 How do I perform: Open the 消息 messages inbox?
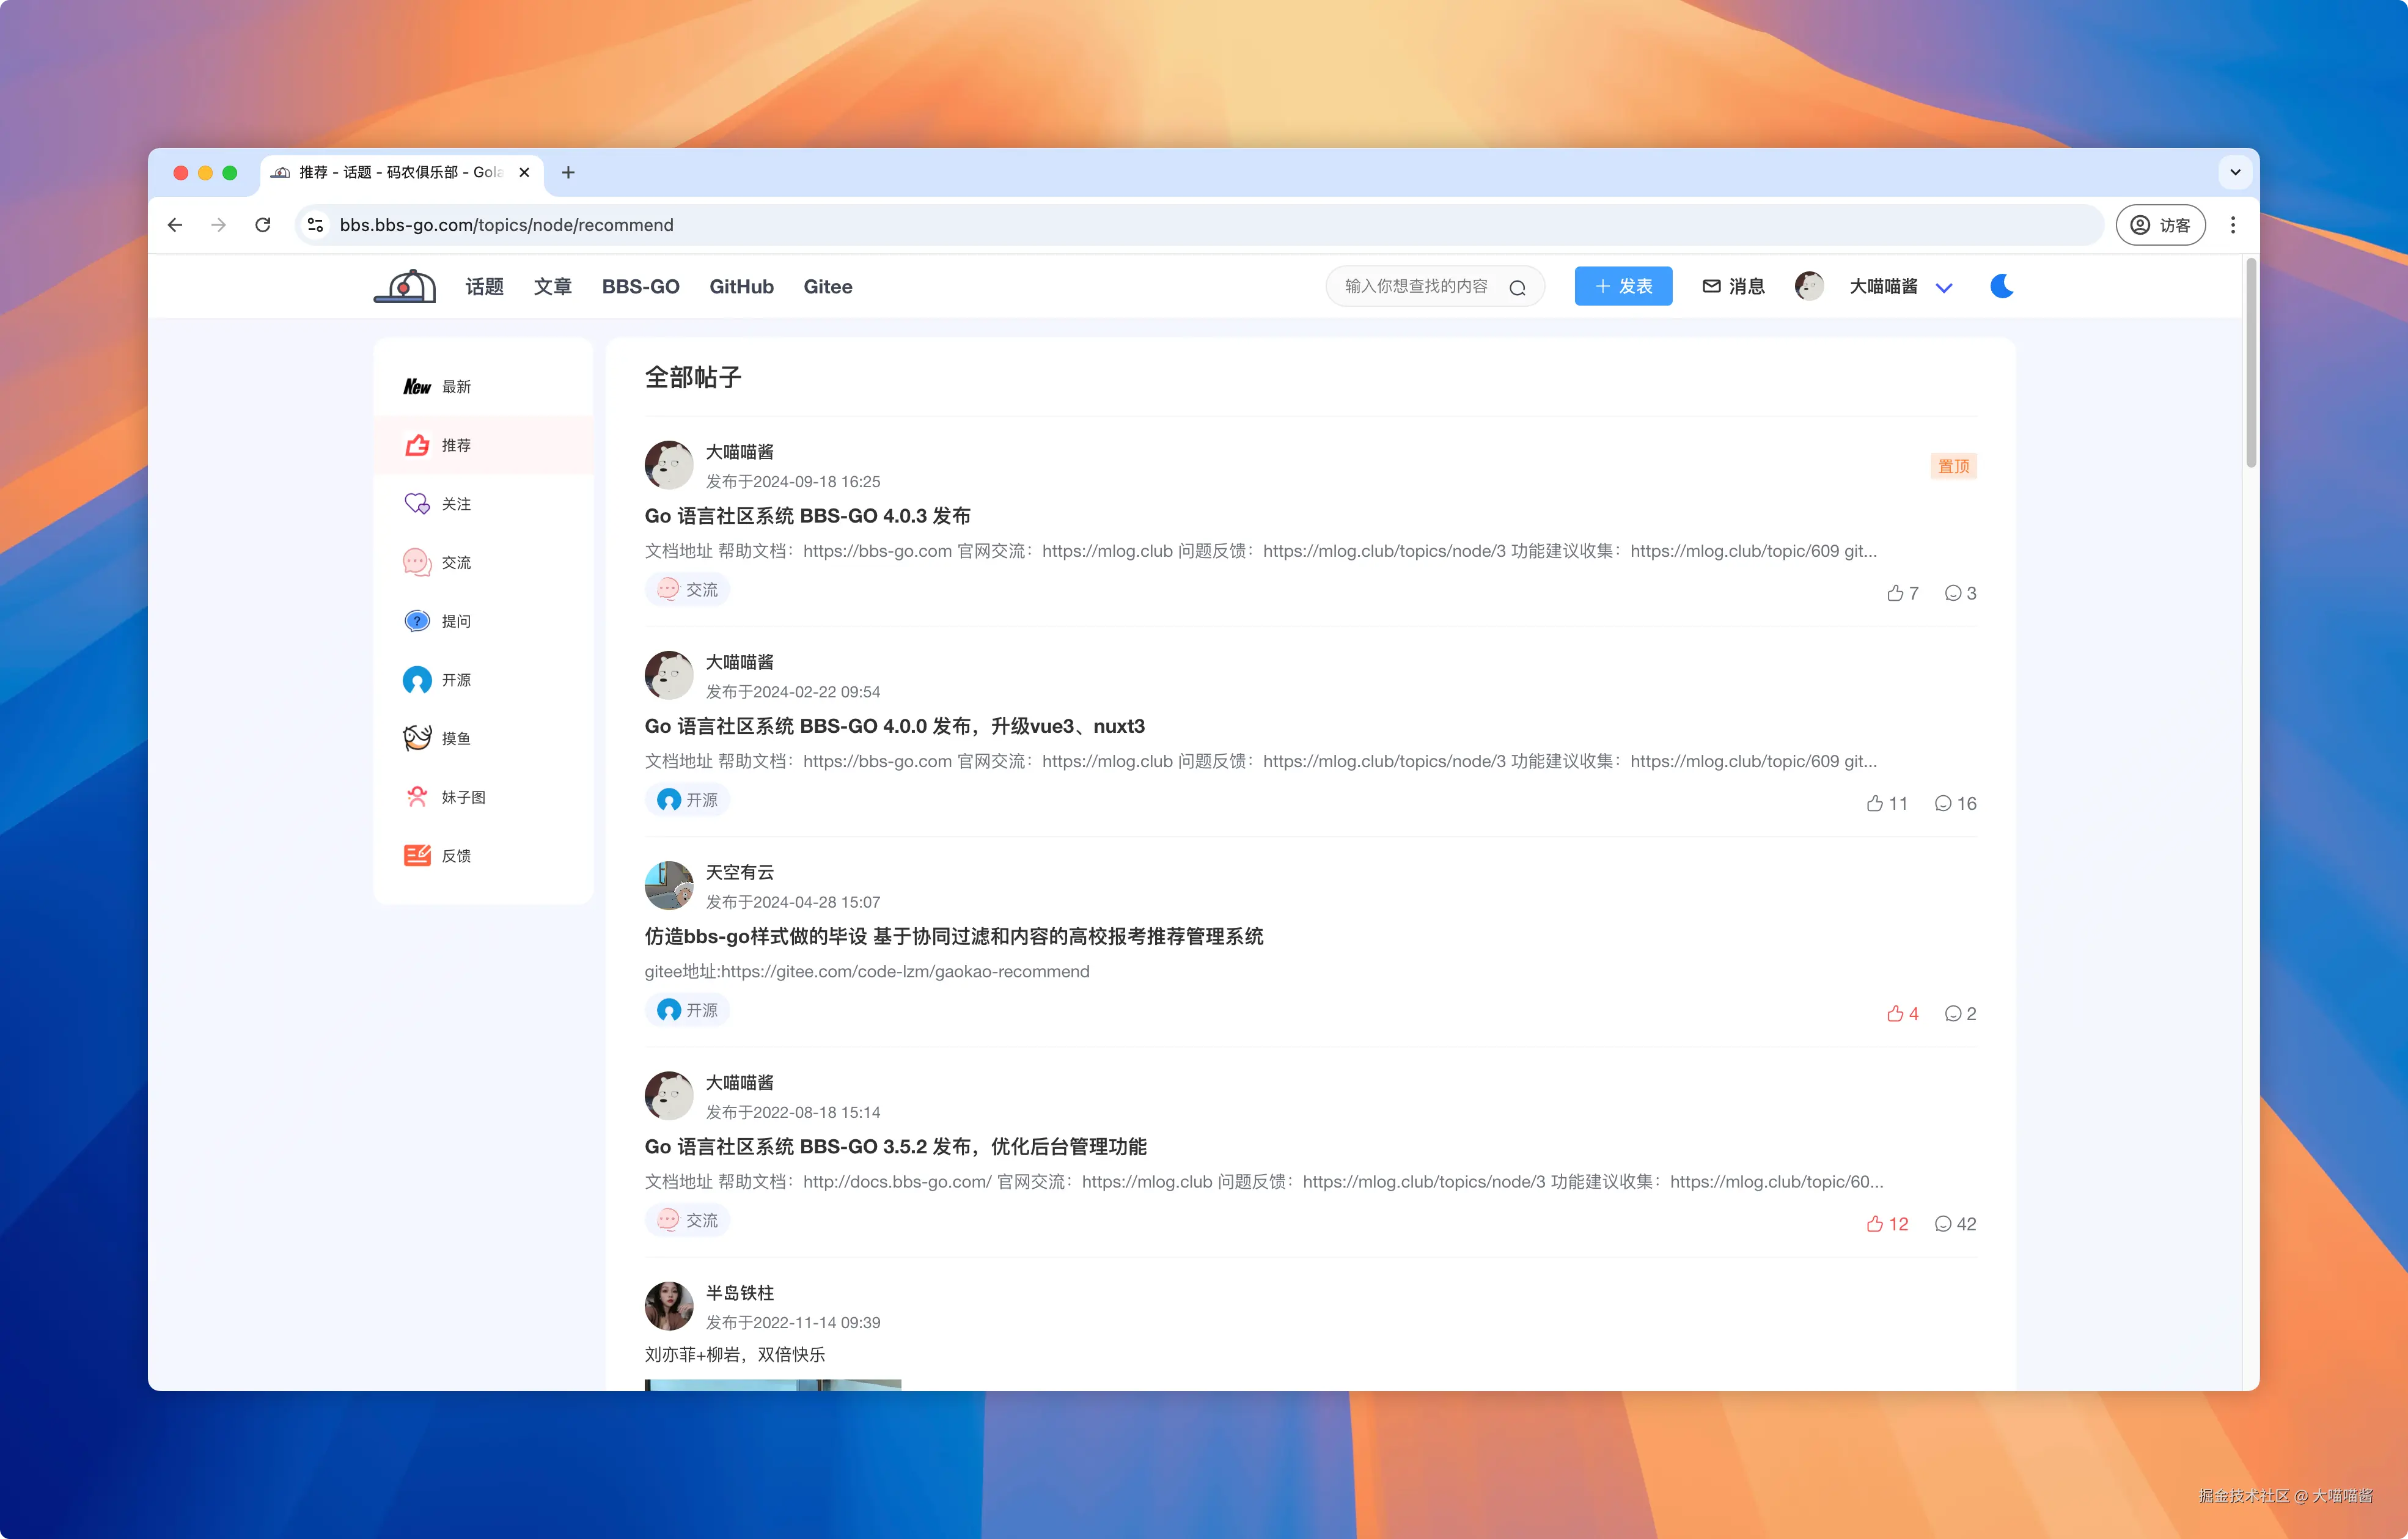click(x=1733, y=287)
